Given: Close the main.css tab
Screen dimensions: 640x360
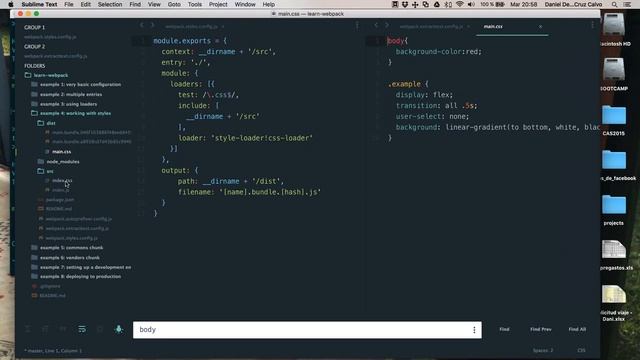Looking at the screenshot, I should click(540, 27).
